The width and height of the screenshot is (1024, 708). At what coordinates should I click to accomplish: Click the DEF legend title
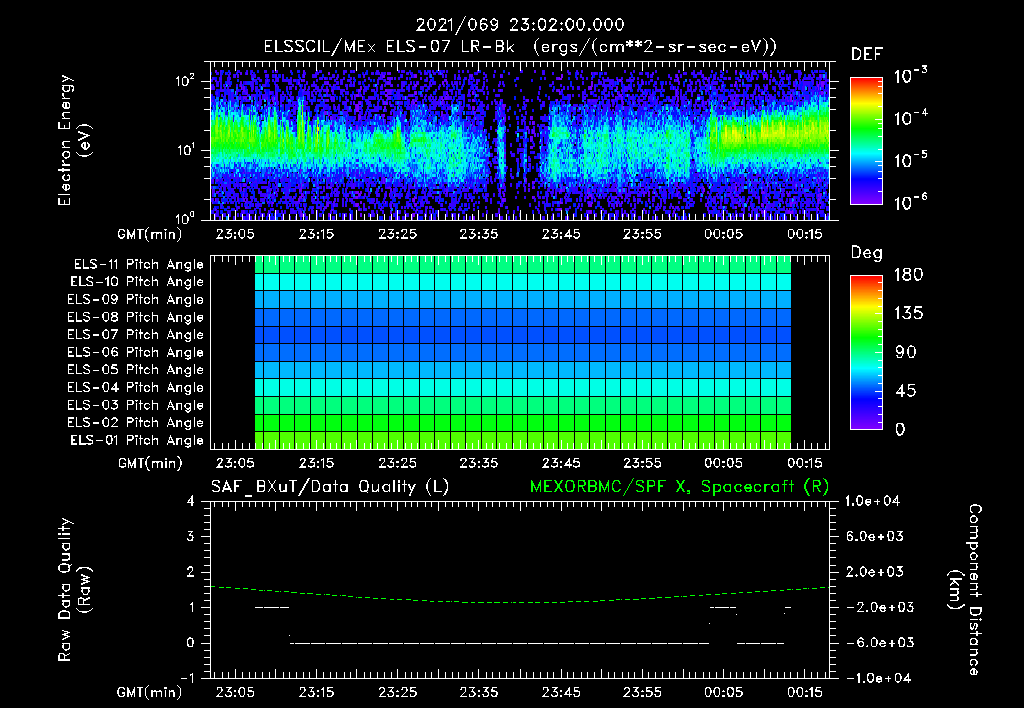(x=867, y=54)
